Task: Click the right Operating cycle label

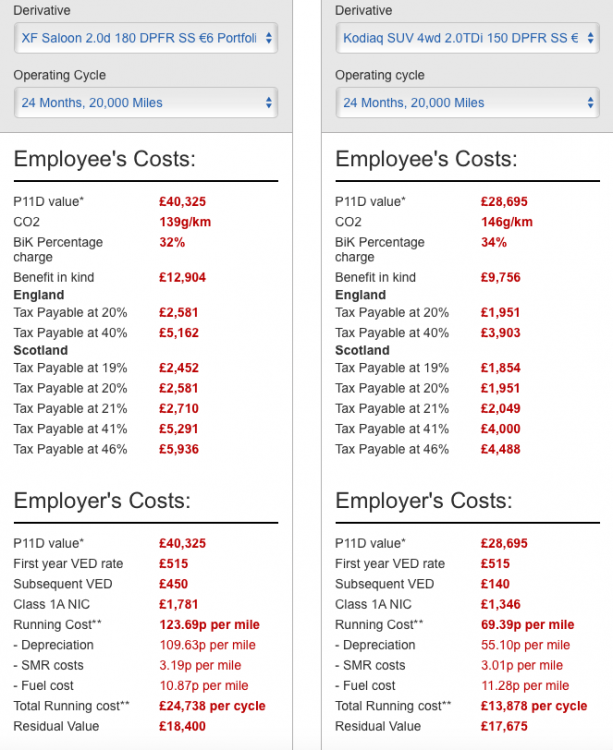Action: click(380, 75)
